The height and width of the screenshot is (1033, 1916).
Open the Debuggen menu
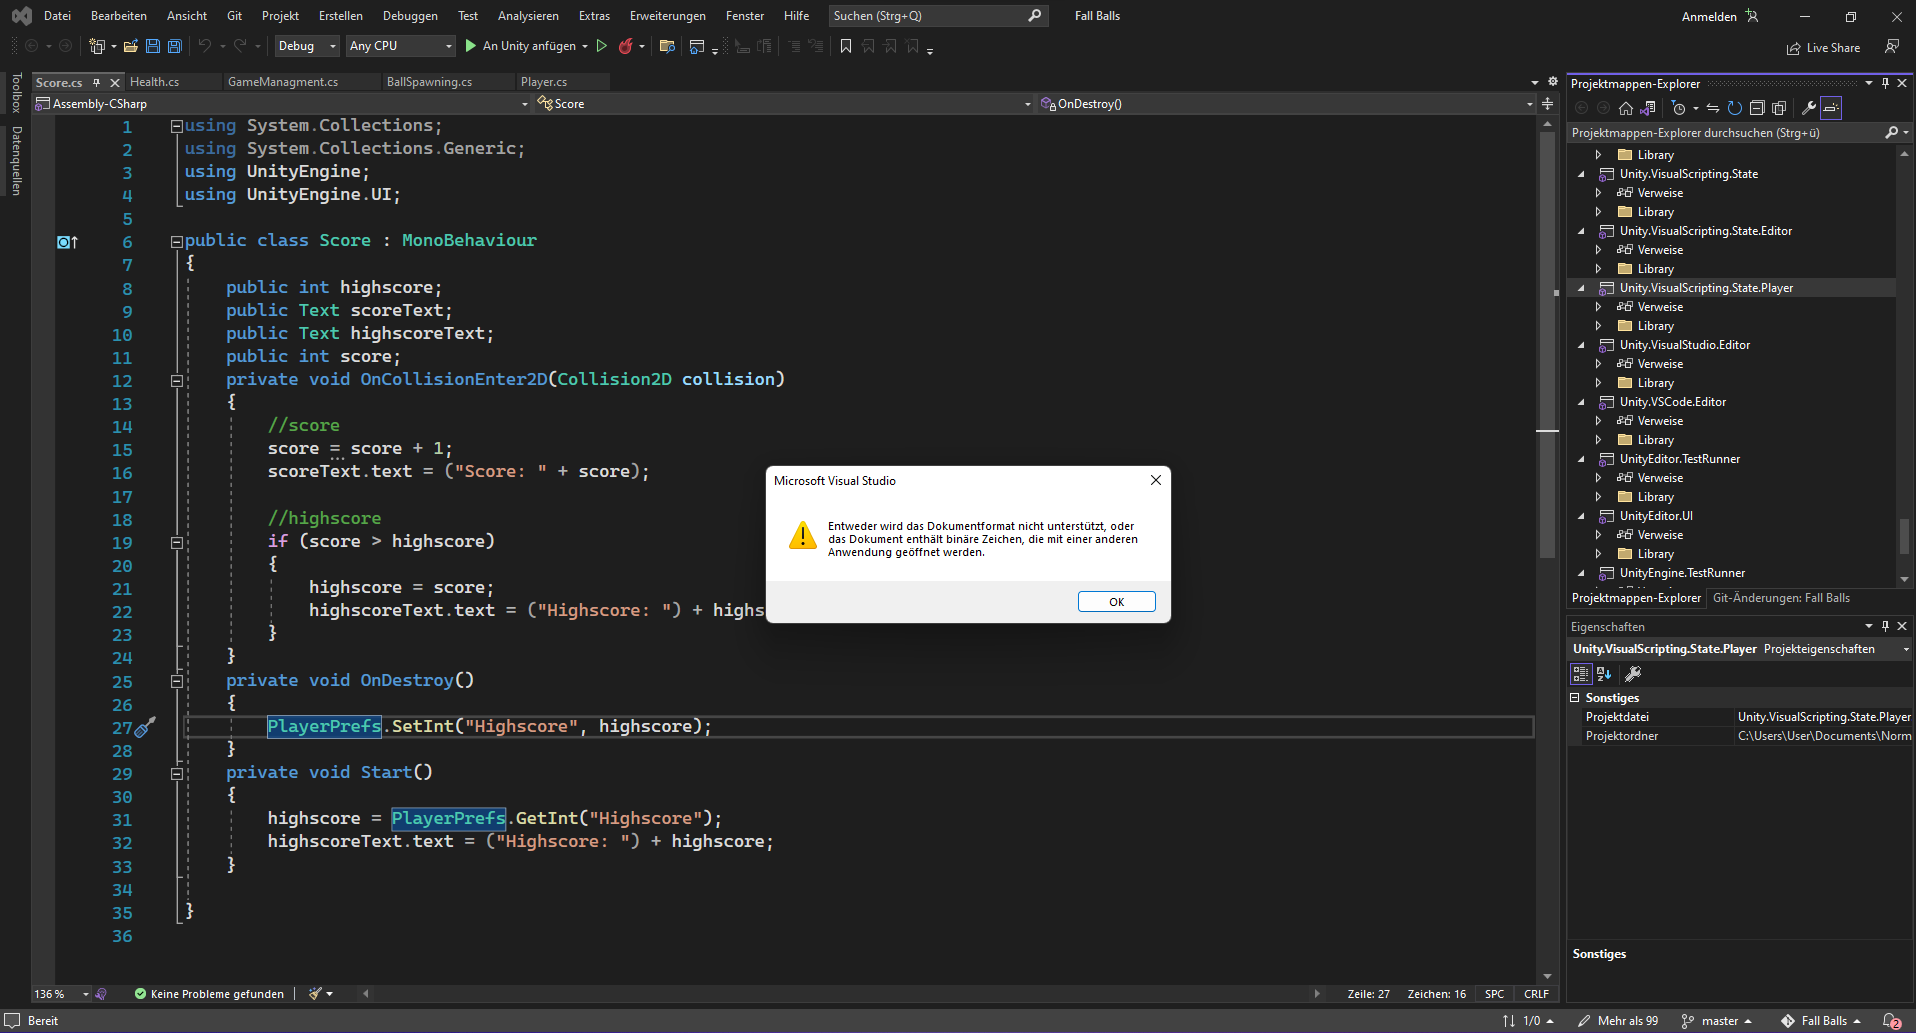coord(410,15)
